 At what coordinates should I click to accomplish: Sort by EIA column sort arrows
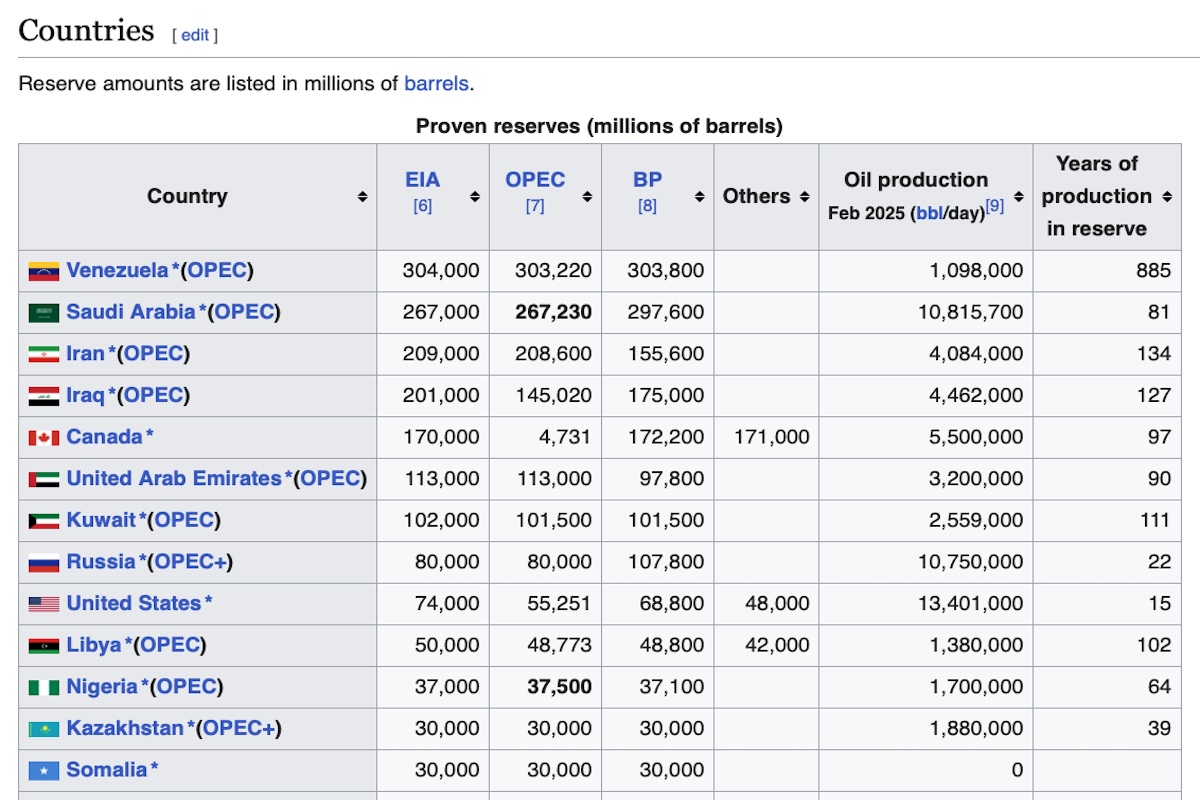[475, 197]
